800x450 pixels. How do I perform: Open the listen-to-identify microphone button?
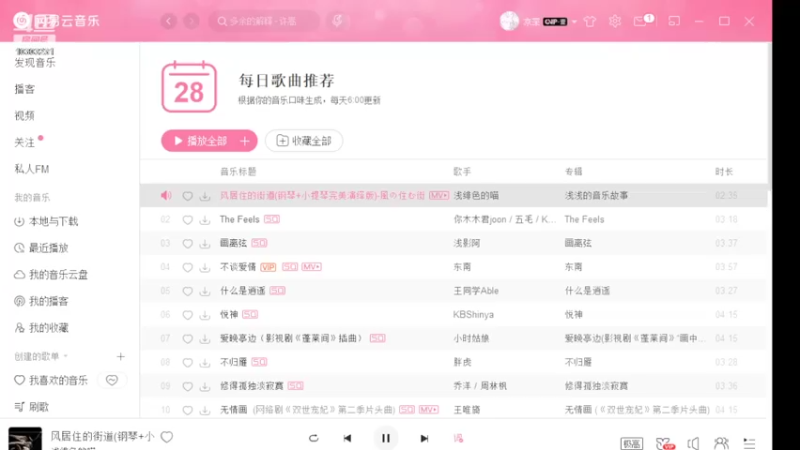(x=337, y=21)
